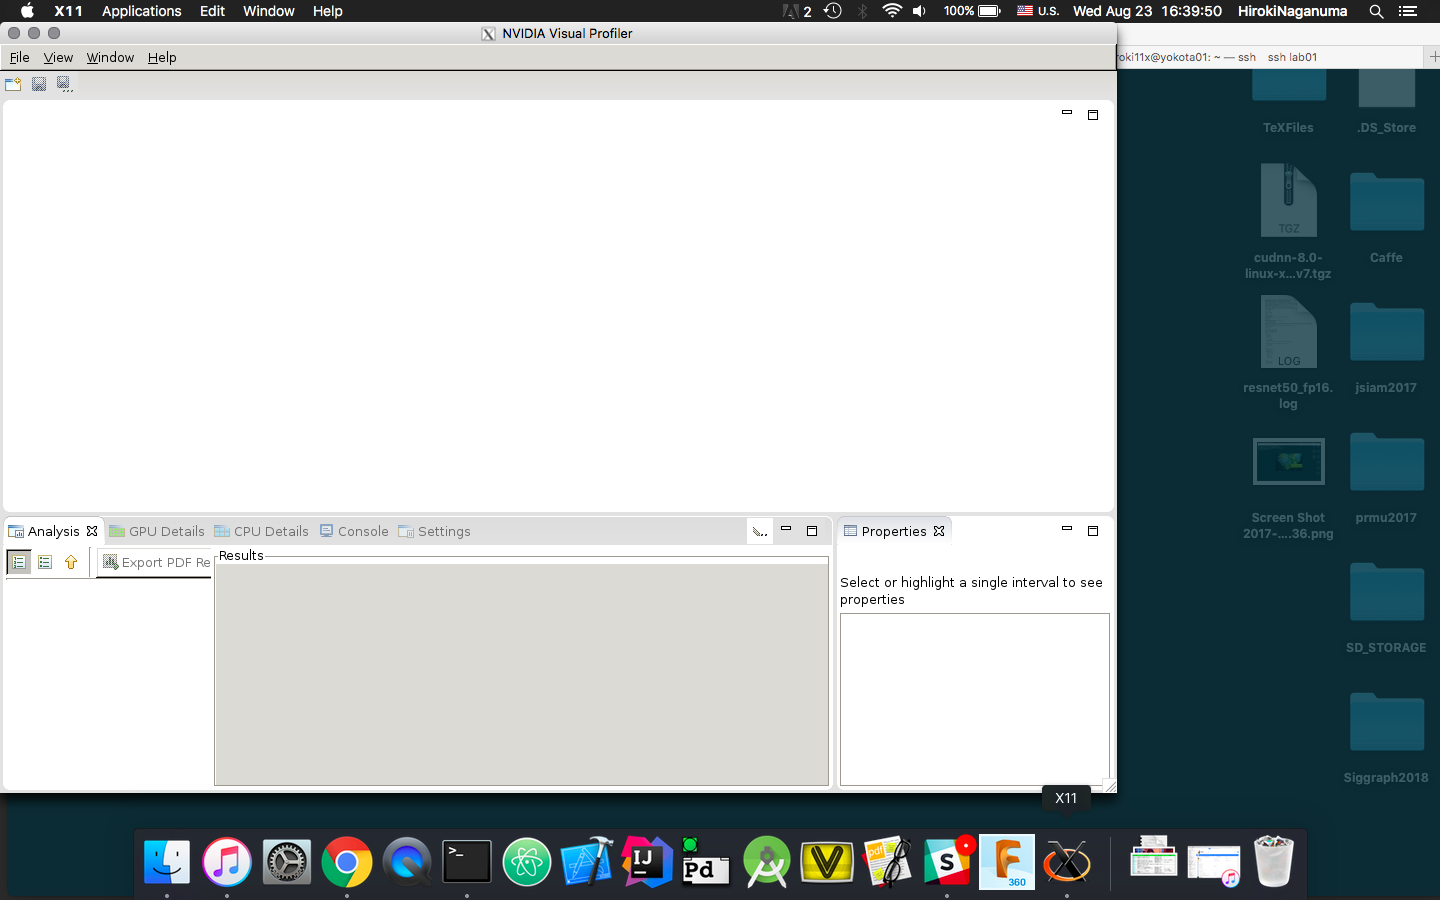
Task: Click the Save session toolbar icon
Action: click(x=38, y=84)
